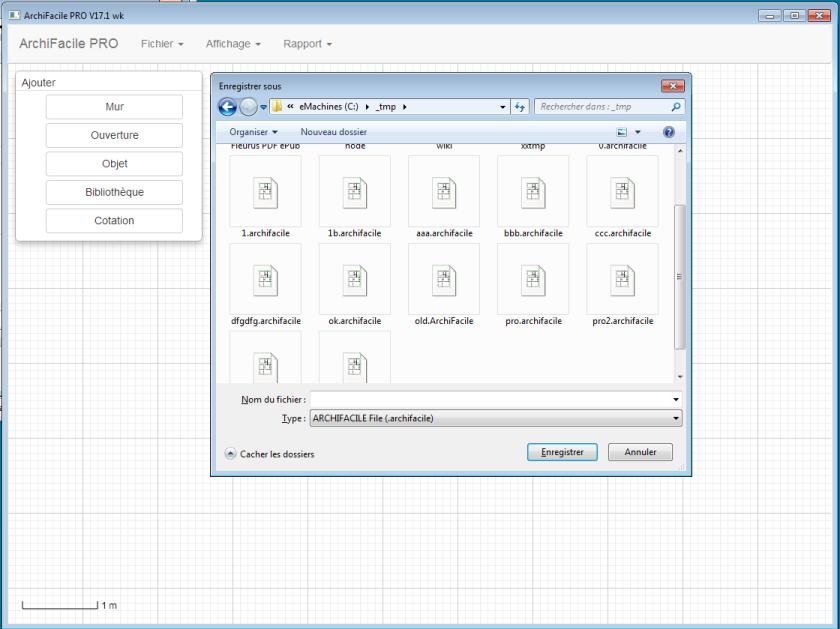Open the Organiser dropdown

253,132
